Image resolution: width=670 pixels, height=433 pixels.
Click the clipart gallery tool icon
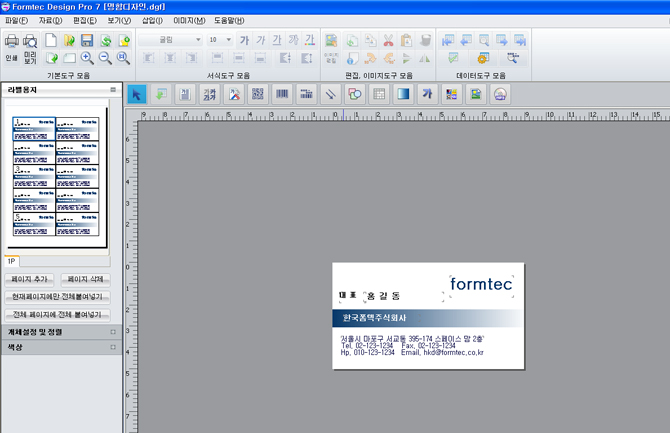click(x=452, y=94)
